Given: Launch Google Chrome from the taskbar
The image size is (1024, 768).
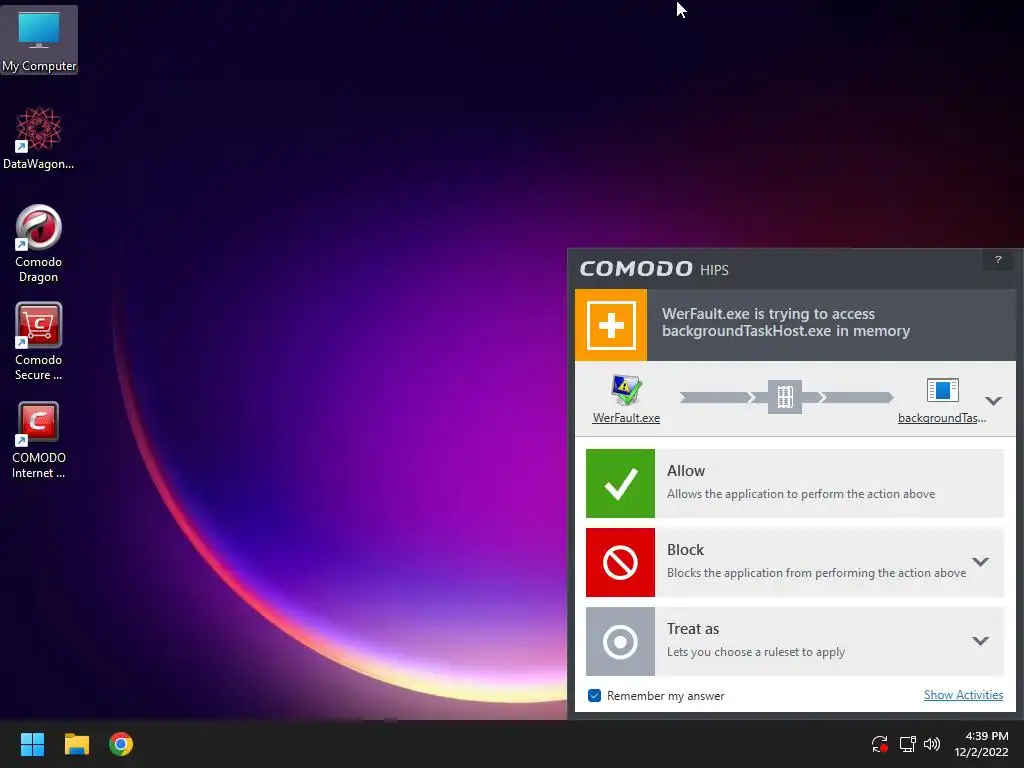Looking at the screenshot, I should (x=121, y=744).
